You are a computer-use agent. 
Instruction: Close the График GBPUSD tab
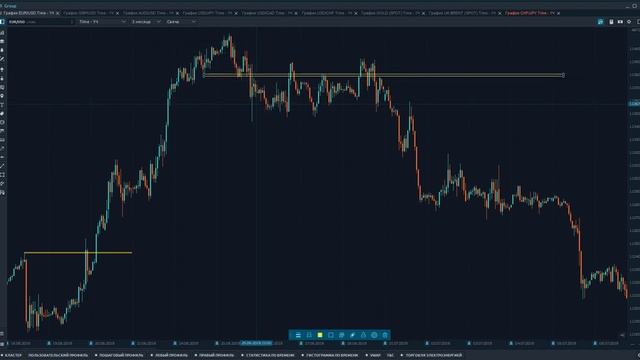pyautogui.click(x=118, y=13)
